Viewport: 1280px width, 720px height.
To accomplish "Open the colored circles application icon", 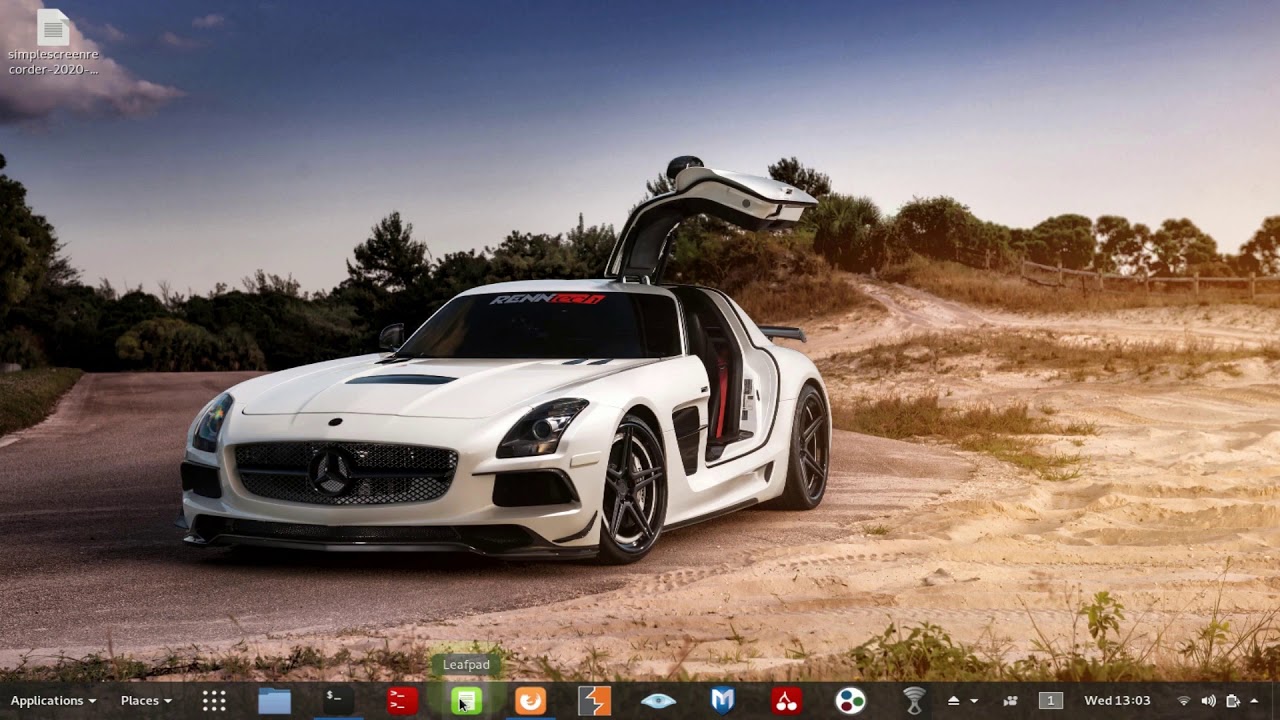I will [850, 701].
